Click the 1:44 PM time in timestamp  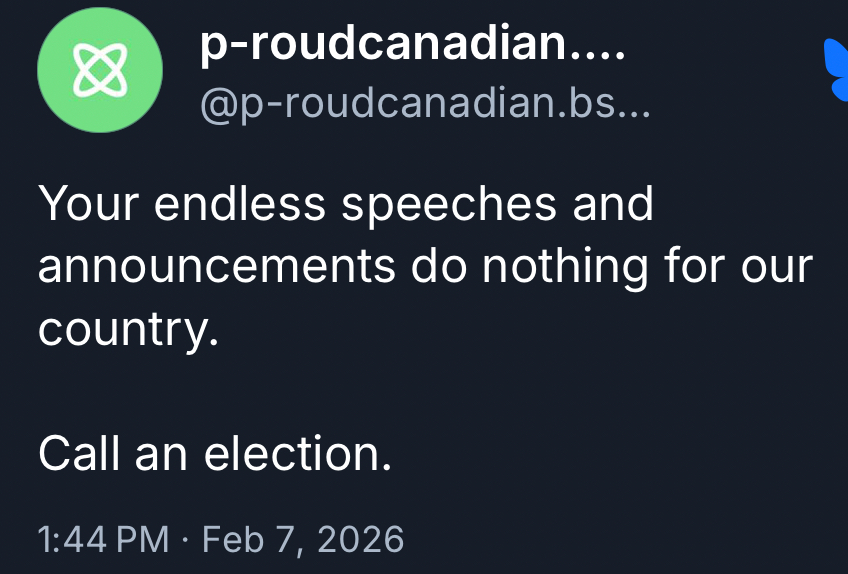pyautogui.click(x=103, y=540)
